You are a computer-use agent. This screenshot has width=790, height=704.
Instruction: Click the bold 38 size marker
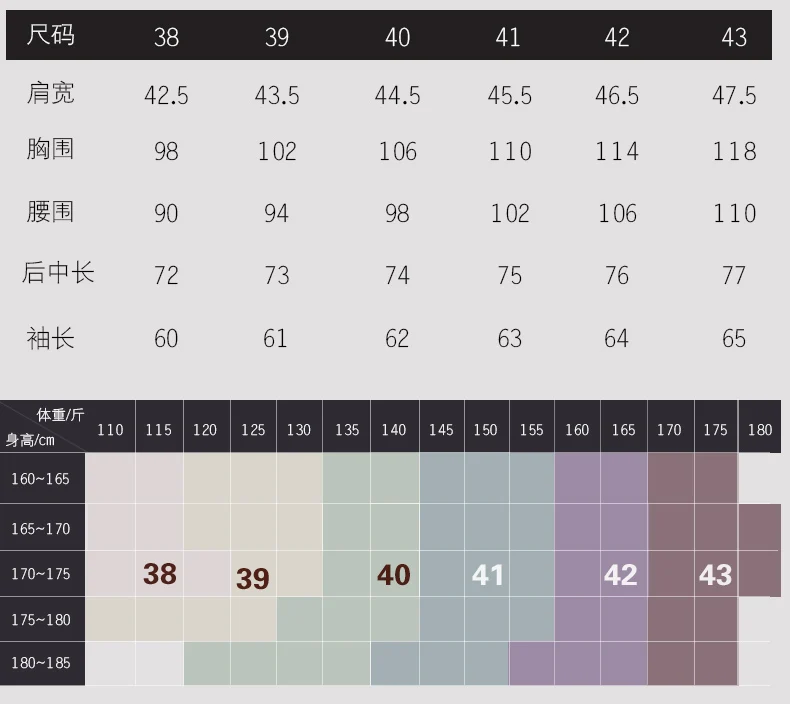(160, 574)
